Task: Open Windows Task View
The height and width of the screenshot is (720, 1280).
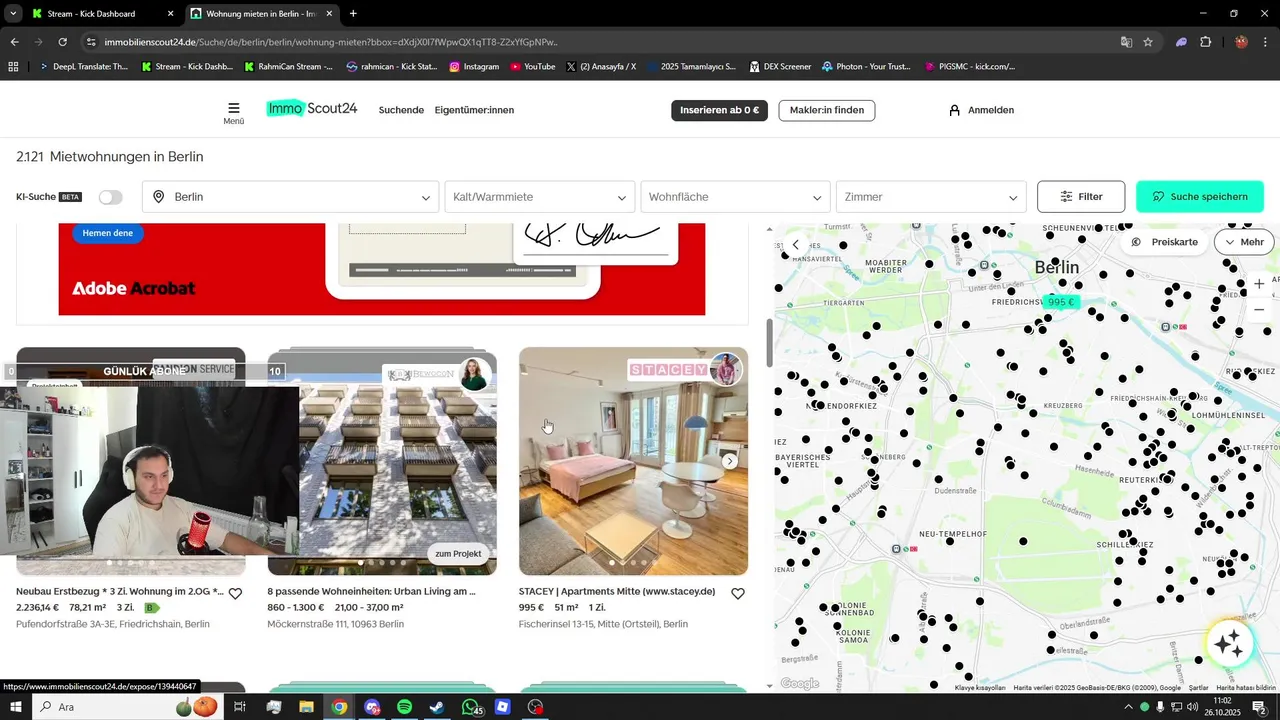Action: 240,707
